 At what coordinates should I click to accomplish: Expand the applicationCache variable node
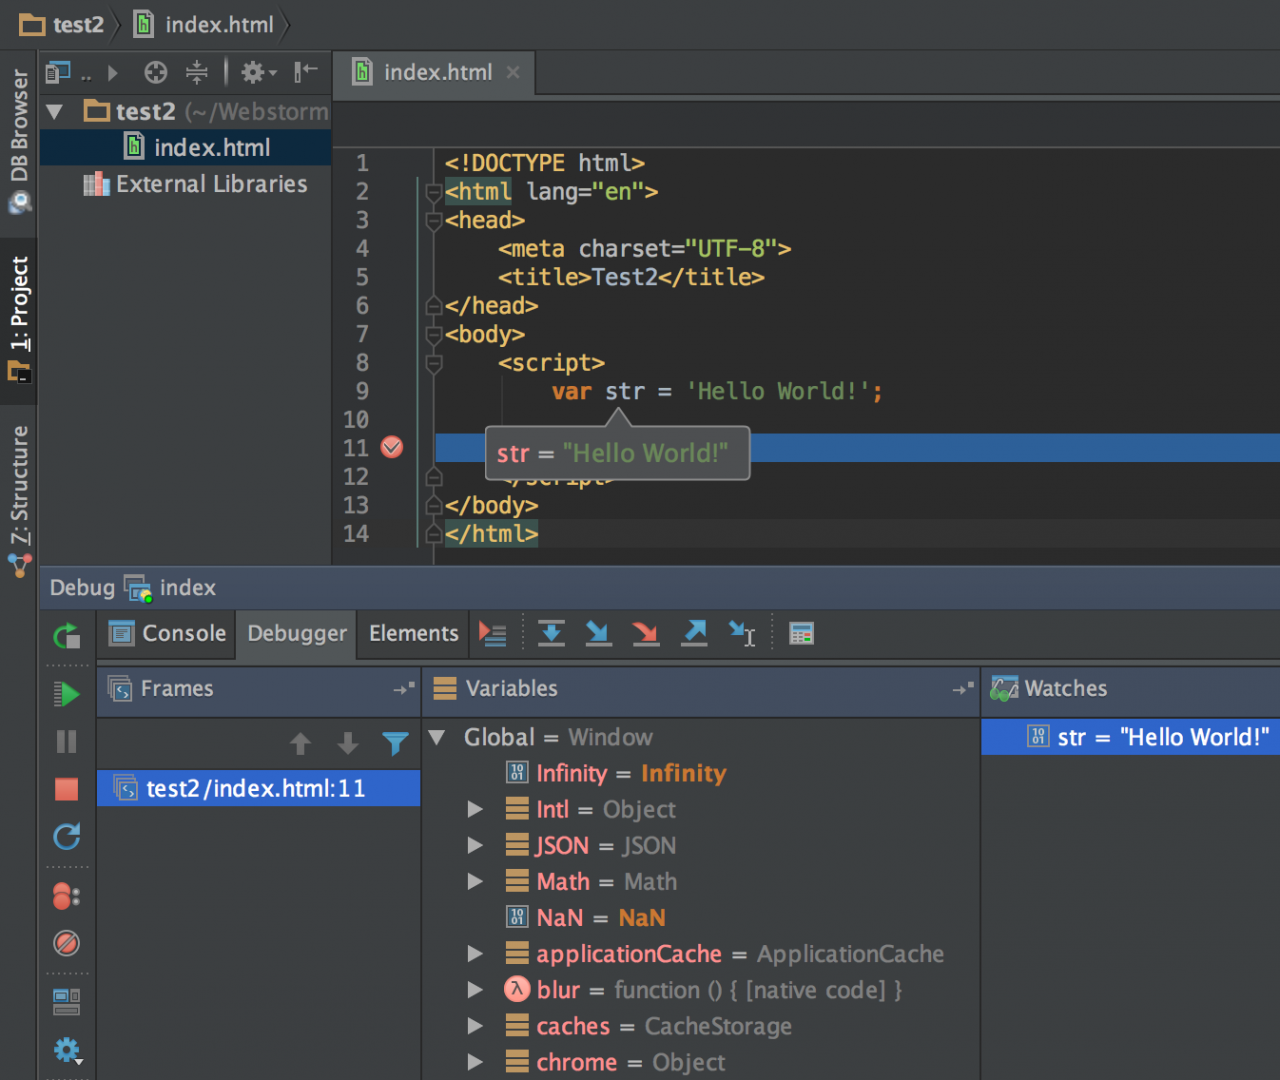point(474,953)
